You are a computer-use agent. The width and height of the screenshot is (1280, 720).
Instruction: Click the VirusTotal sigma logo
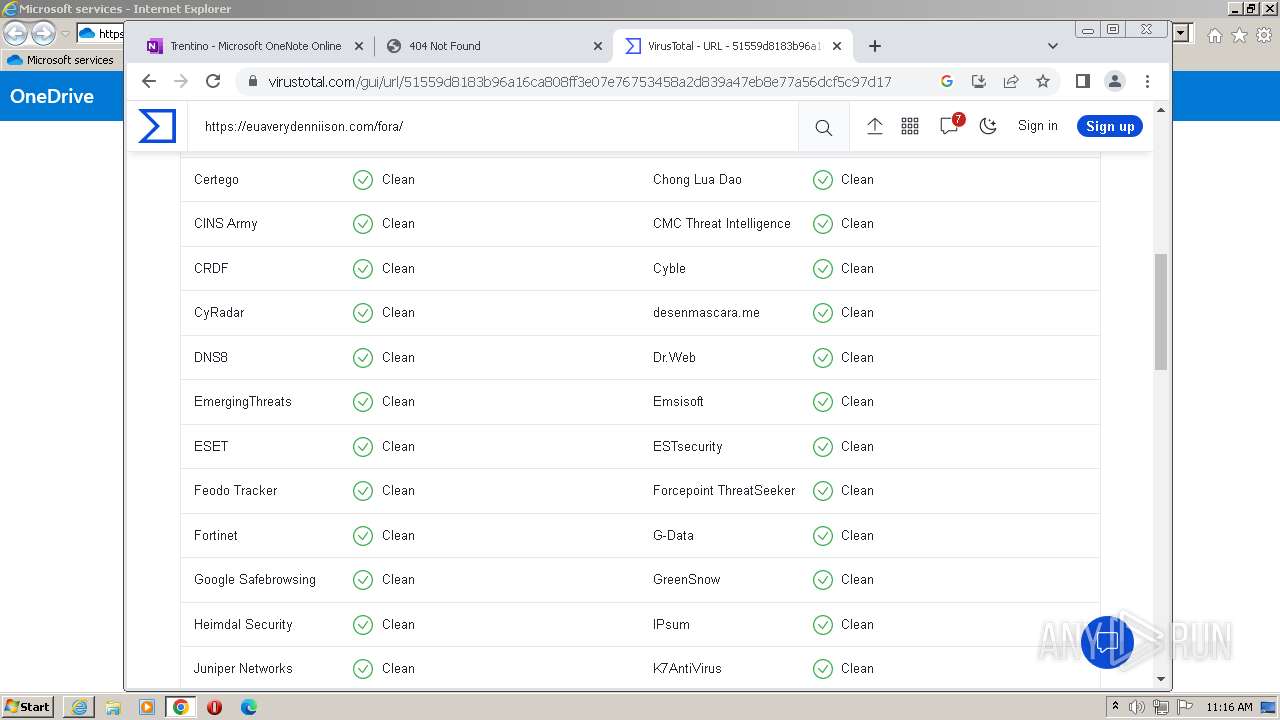click(x=157, y=126)
